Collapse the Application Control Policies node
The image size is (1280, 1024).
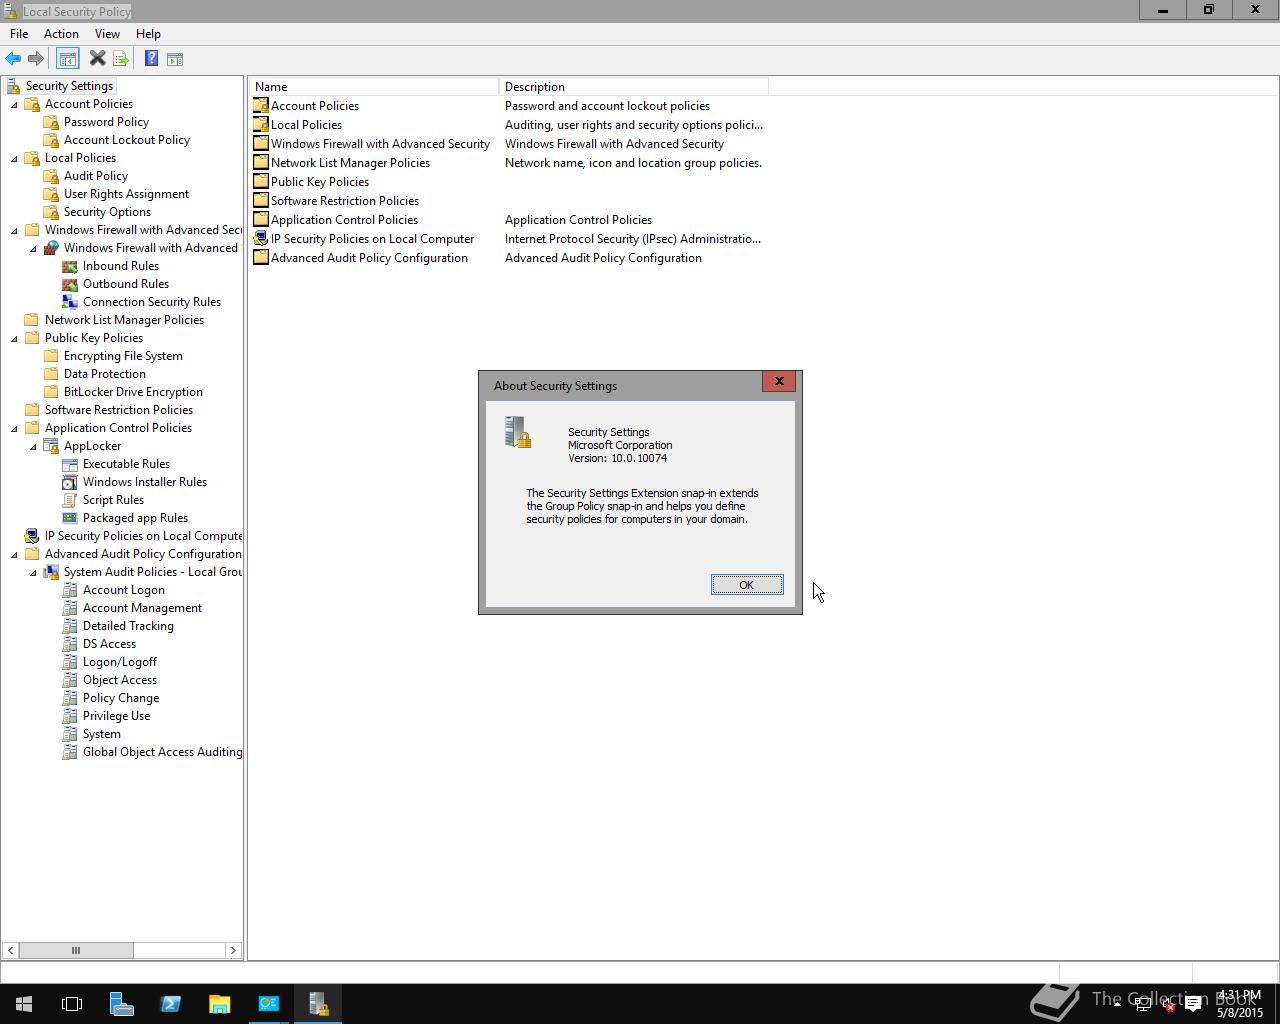[x=14, y=429]
